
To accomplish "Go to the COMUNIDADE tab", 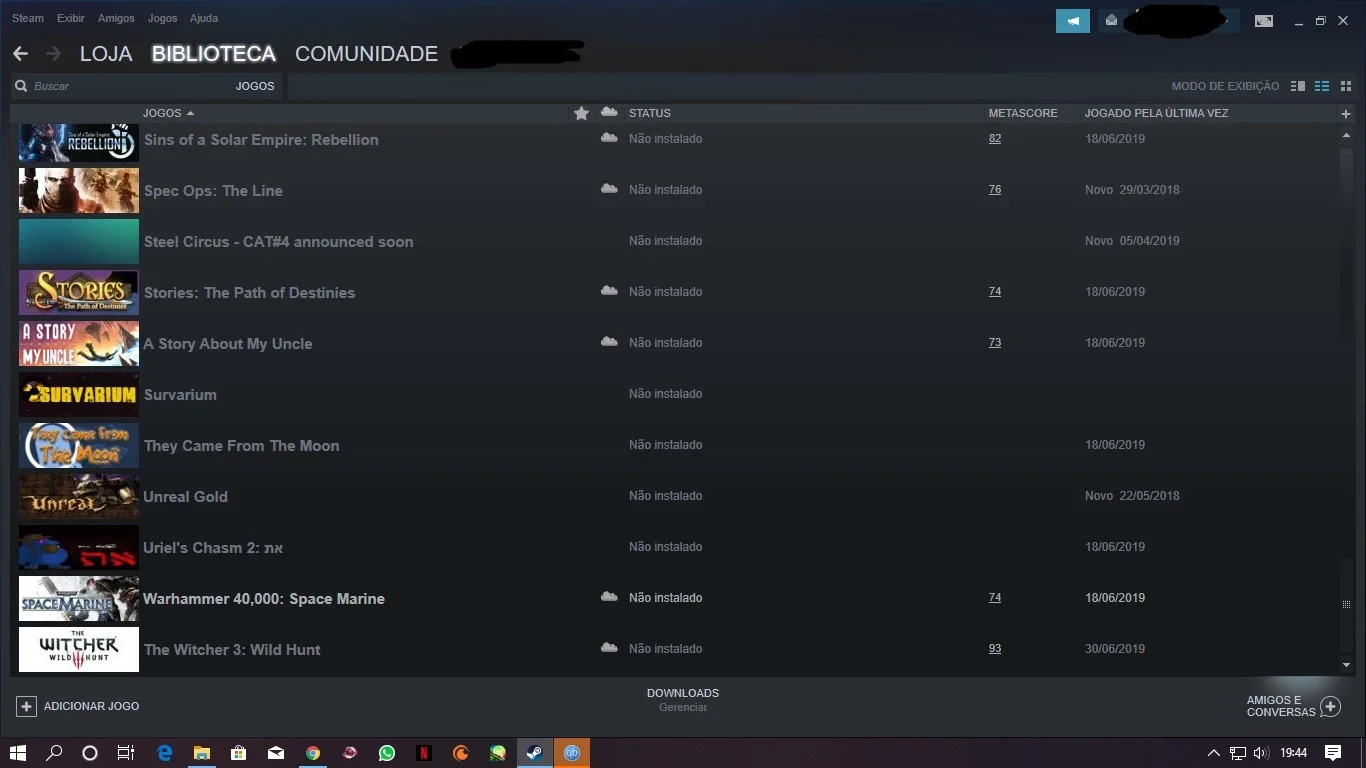I will [x=366, y=54].
